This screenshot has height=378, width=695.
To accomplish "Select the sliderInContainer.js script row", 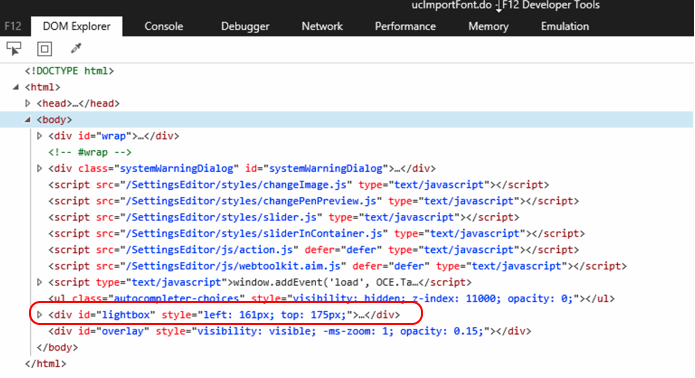I will point(316,234).
